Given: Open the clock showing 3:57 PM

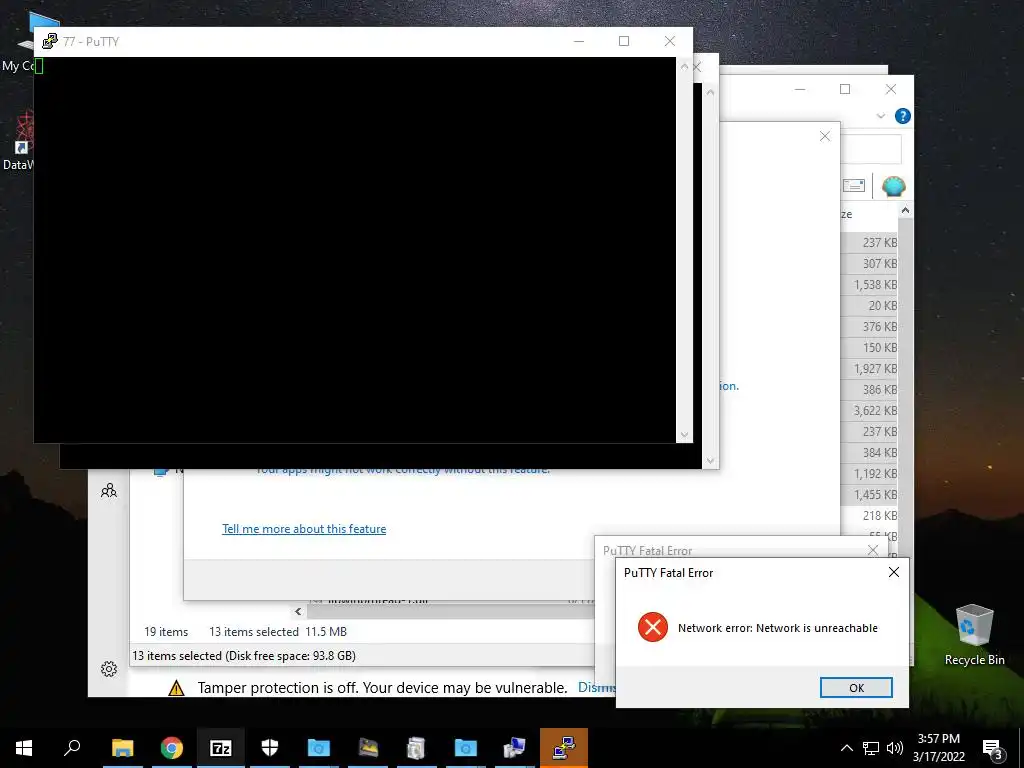Looking at the screenshot, I should 938,748.
